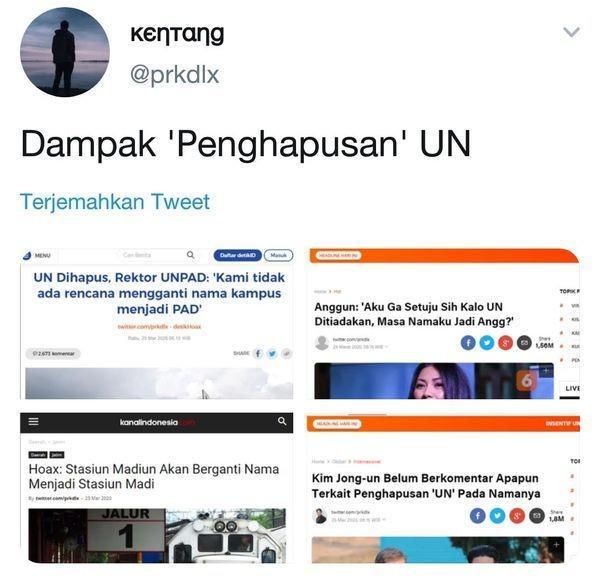Share UNPAD article via Facebook icon
Screen dimensions: 600x579
click(x=258, y=354)
